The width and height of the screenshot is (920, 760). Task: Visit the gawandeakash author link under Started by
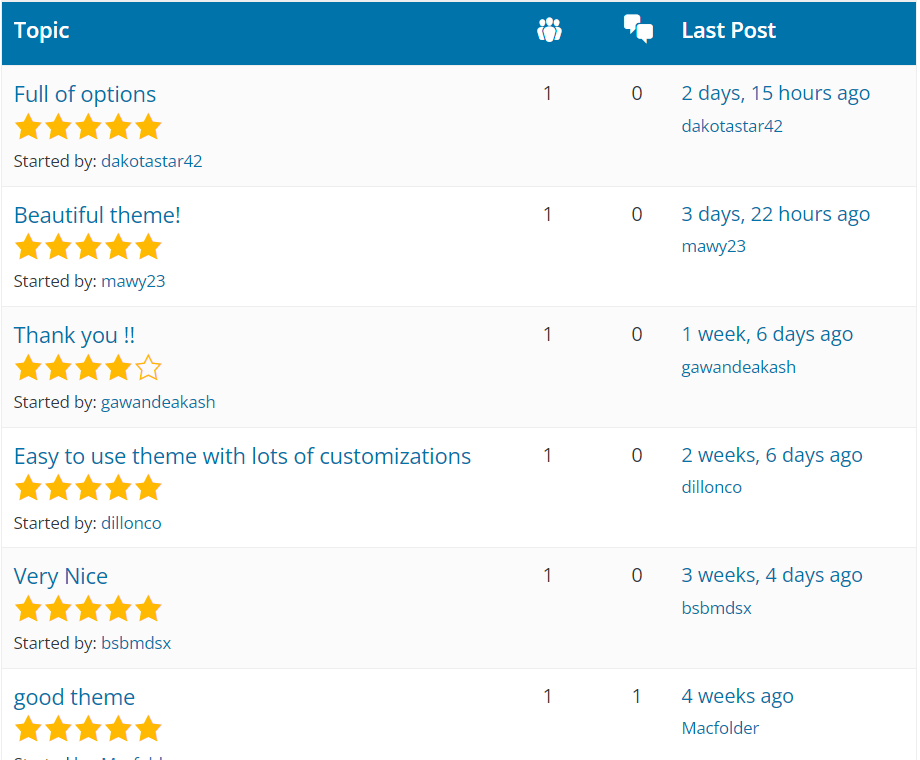[x=158, y=402]
